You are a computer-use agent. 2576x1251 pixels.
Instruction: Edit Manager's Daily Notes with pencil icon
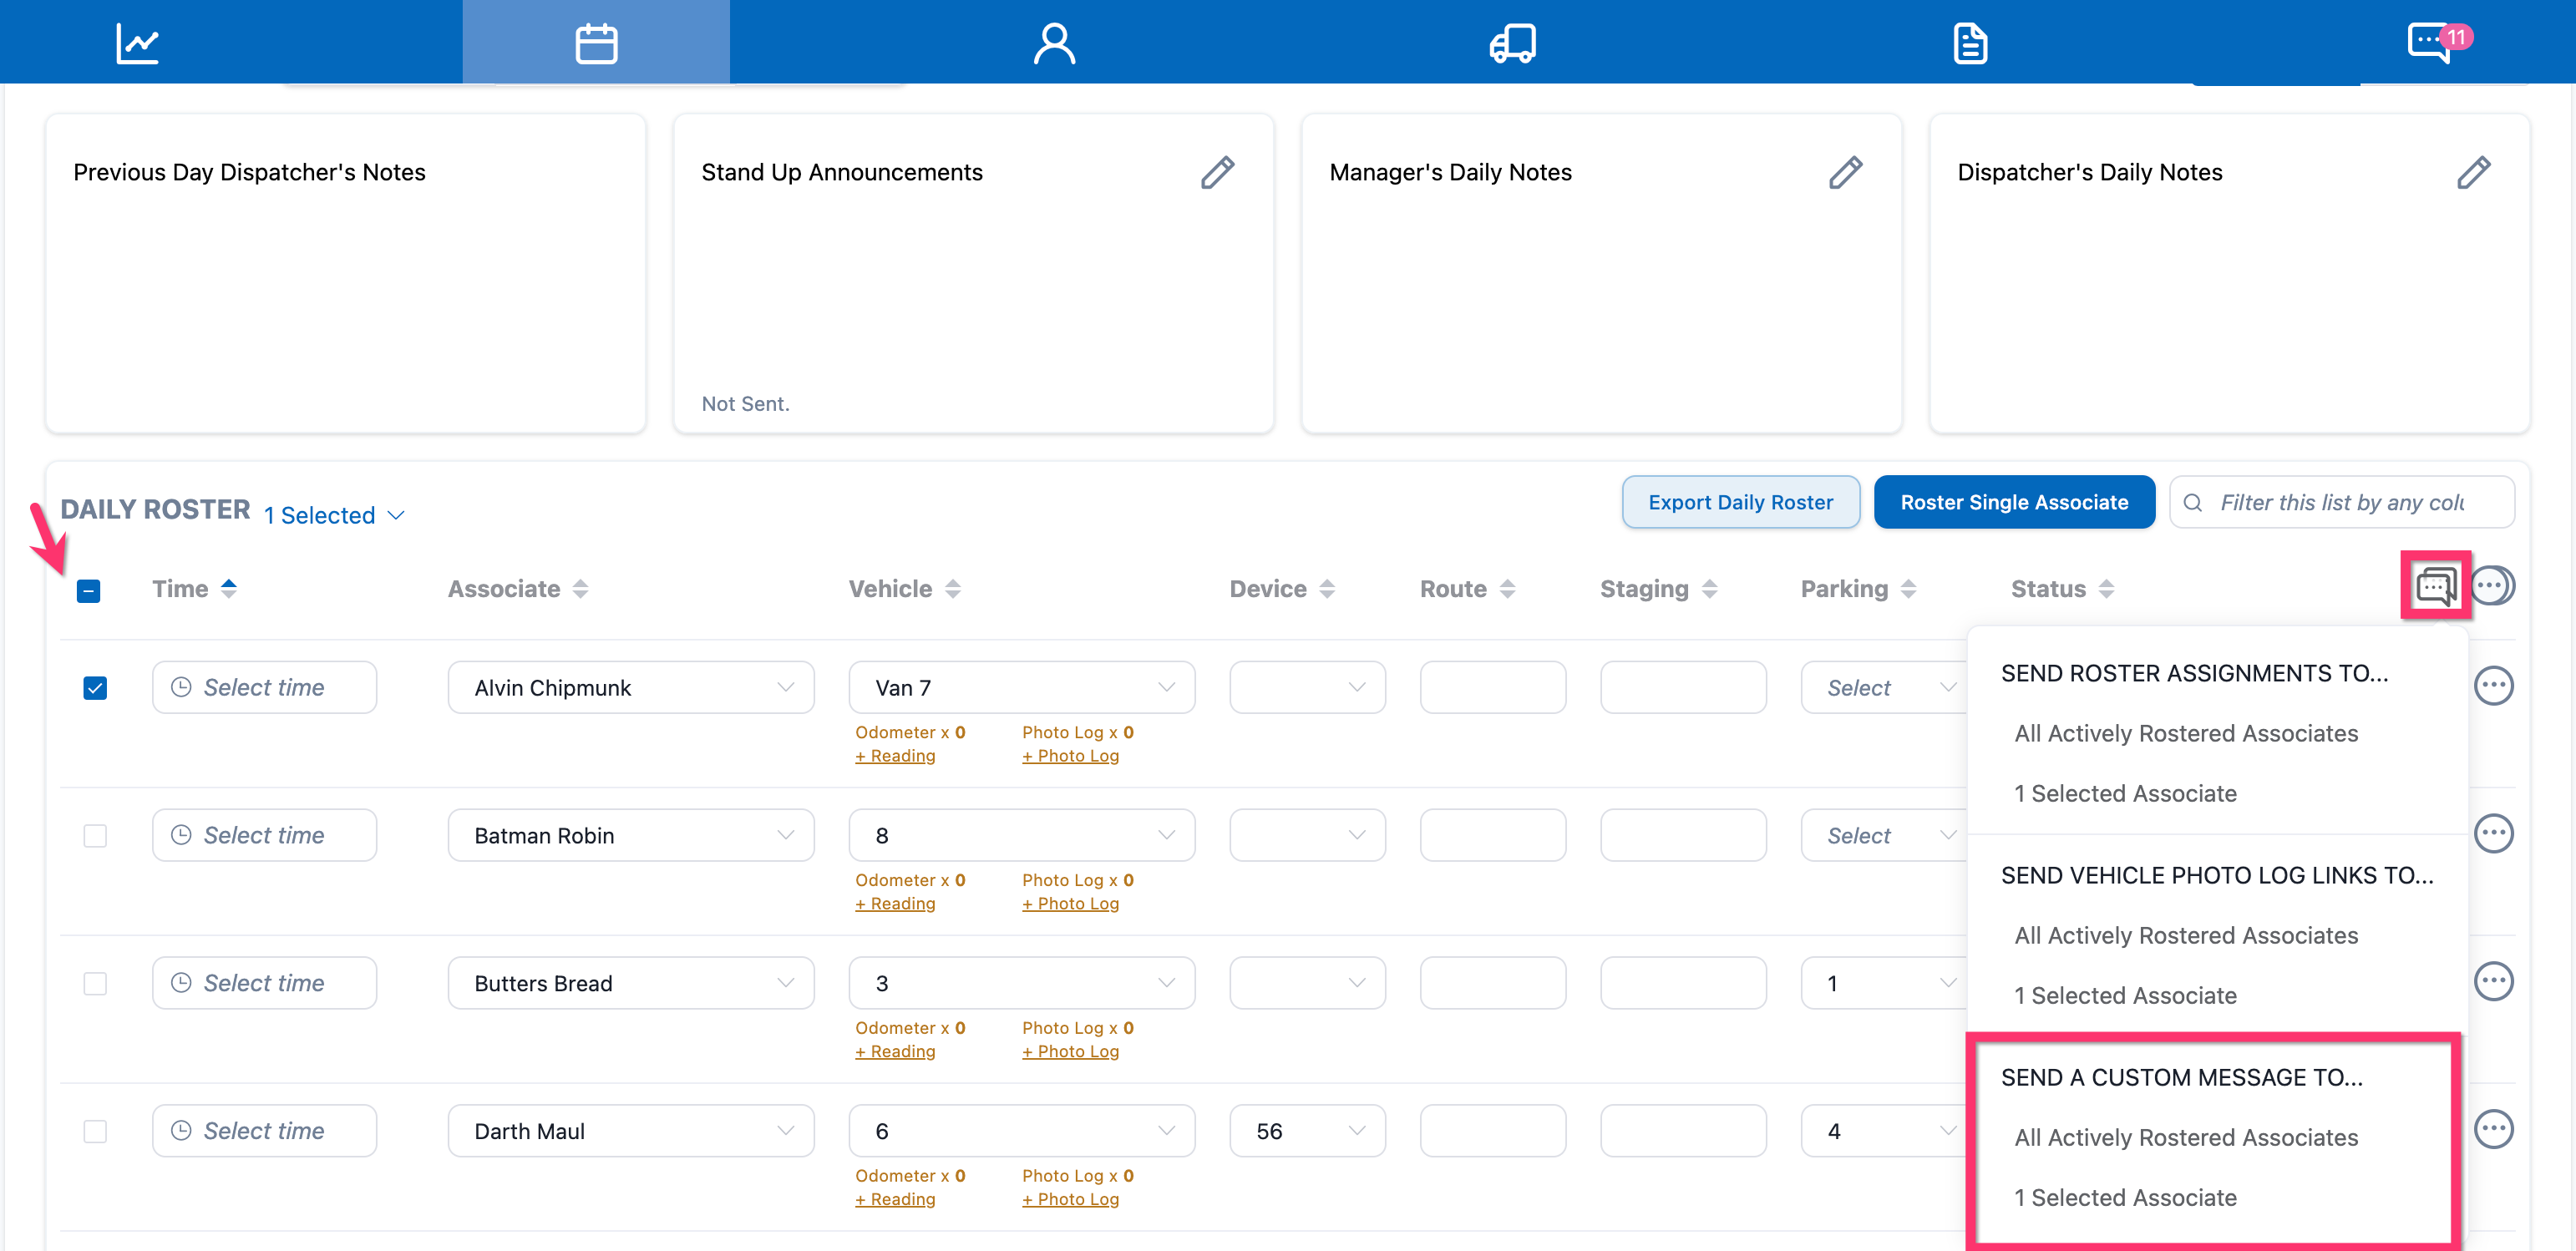1845,172
